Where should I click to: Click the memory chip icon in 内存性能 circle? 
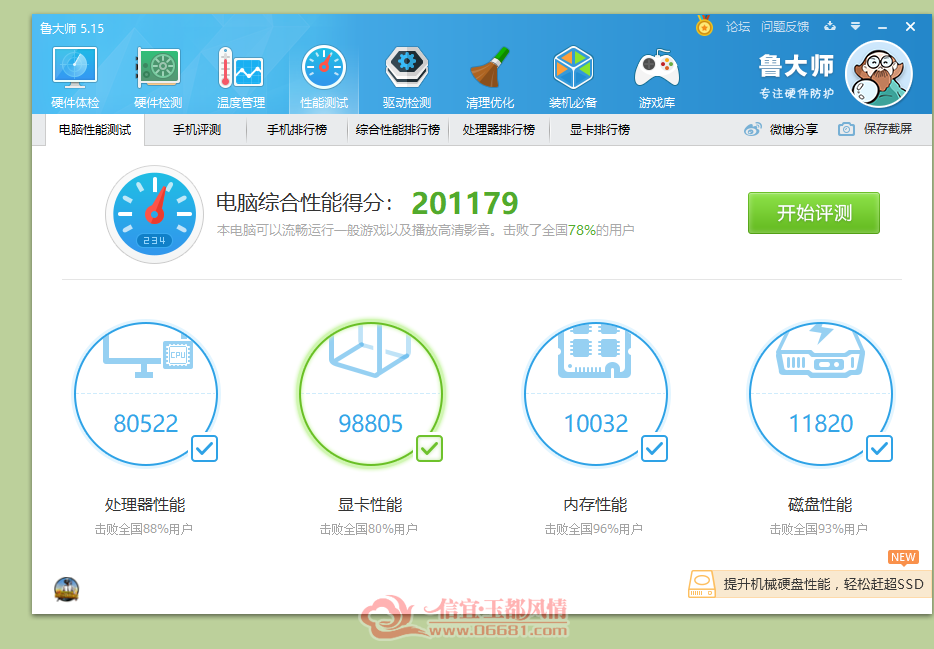(594, 351)
